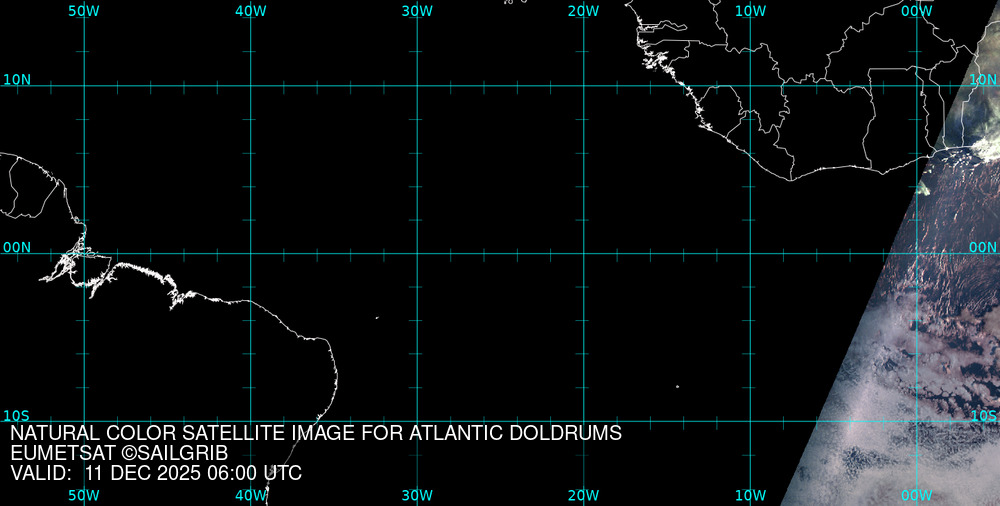
Task: Click the small island dot between 20W and 10W
Action: pyautogui.click(x=677, y=386)
